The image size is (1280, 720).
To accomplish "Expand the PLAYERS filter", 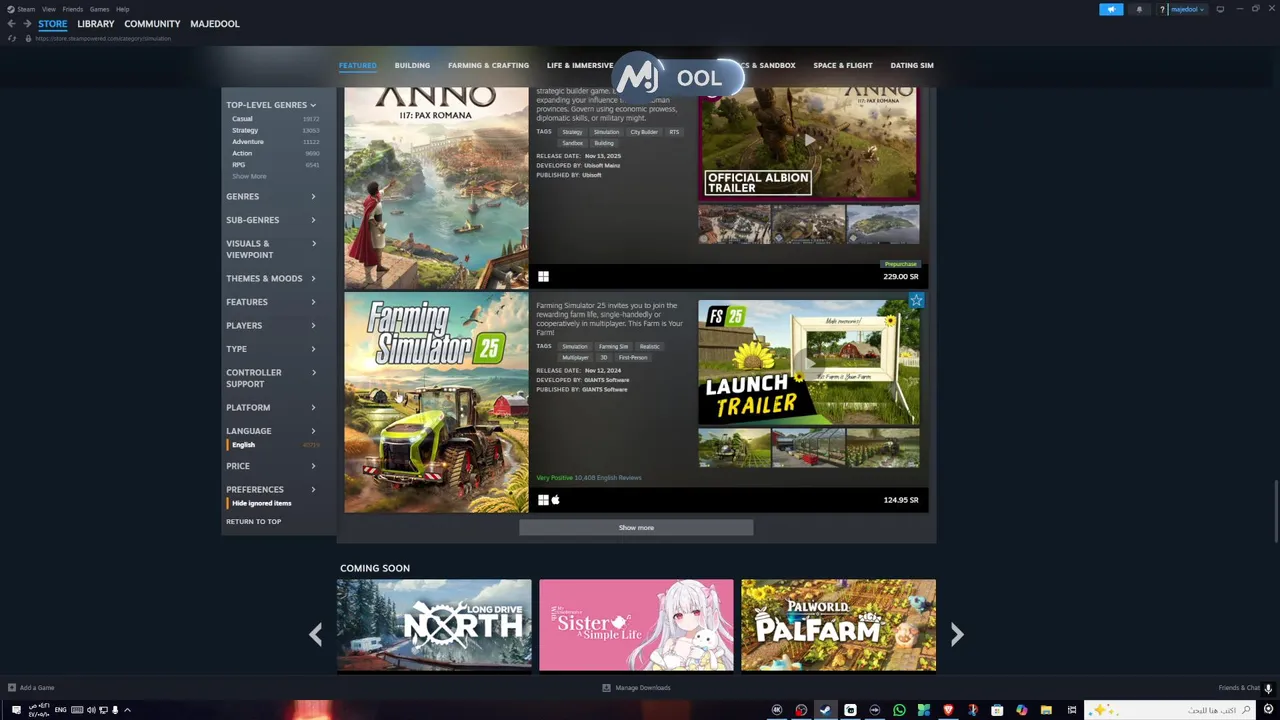I will tap(271, 326).
